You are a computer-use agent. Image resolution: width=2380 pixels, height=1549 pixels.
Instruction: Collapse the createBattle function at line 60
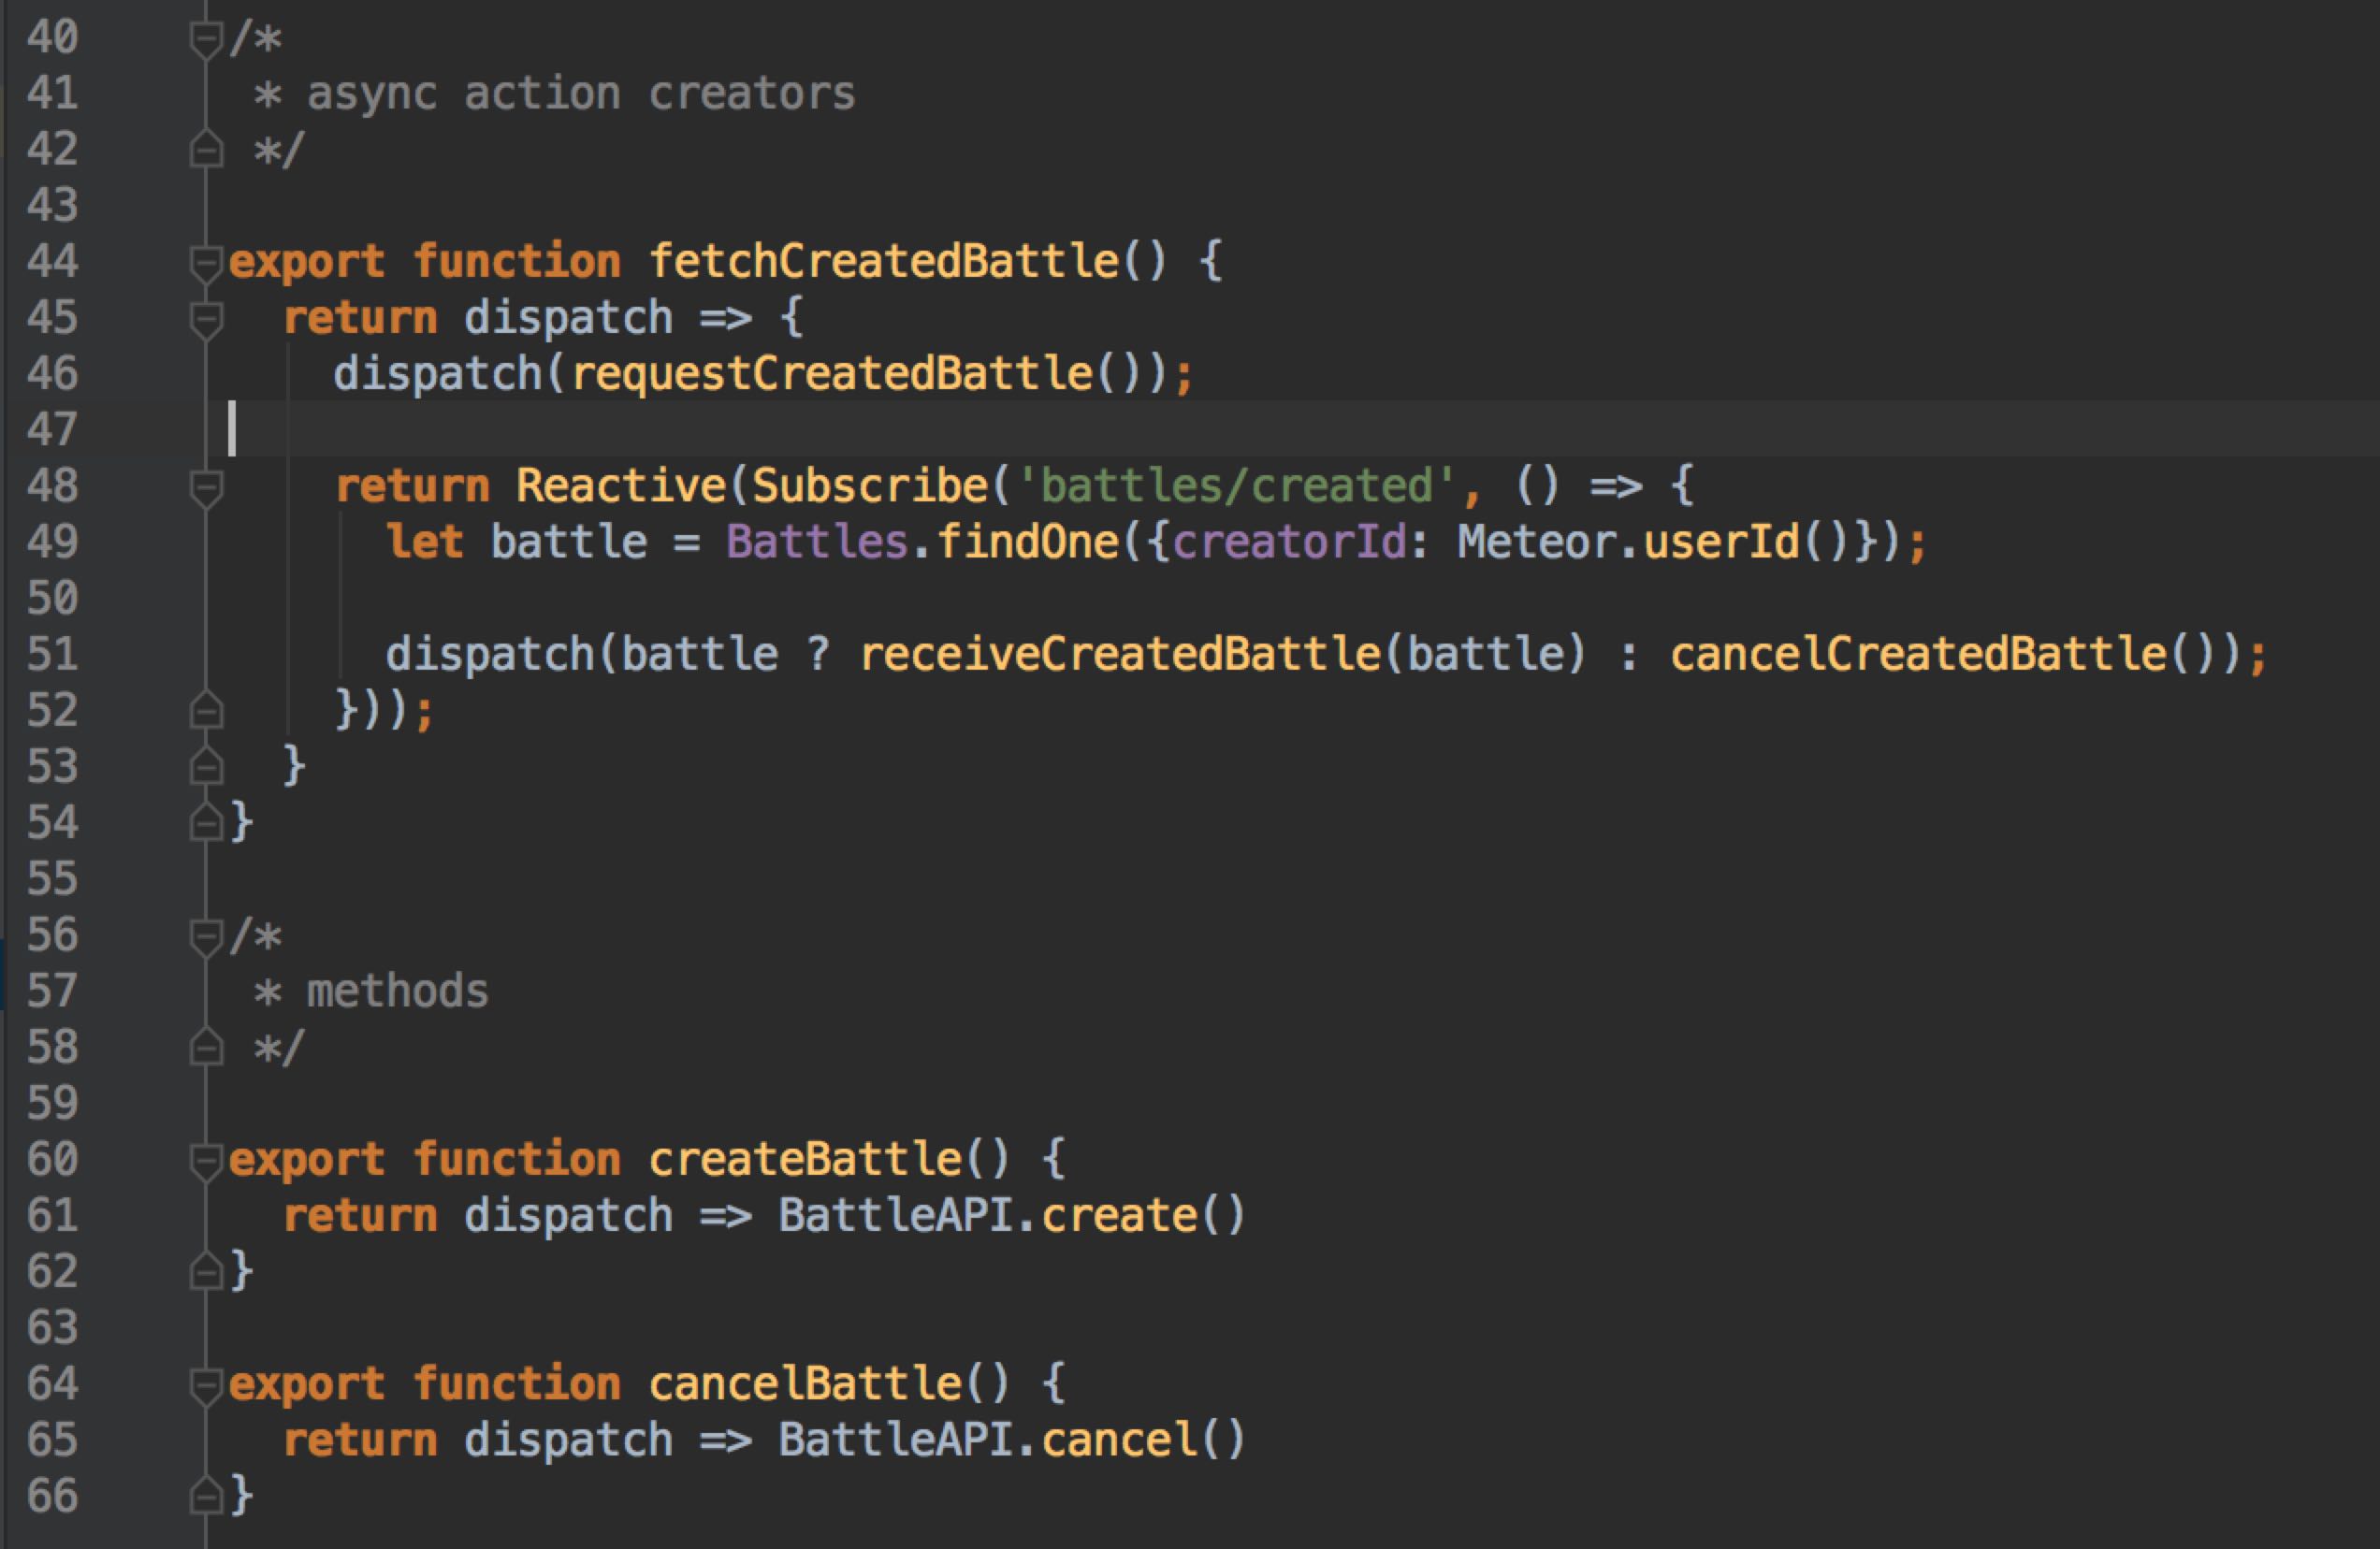coord(206,1161)
